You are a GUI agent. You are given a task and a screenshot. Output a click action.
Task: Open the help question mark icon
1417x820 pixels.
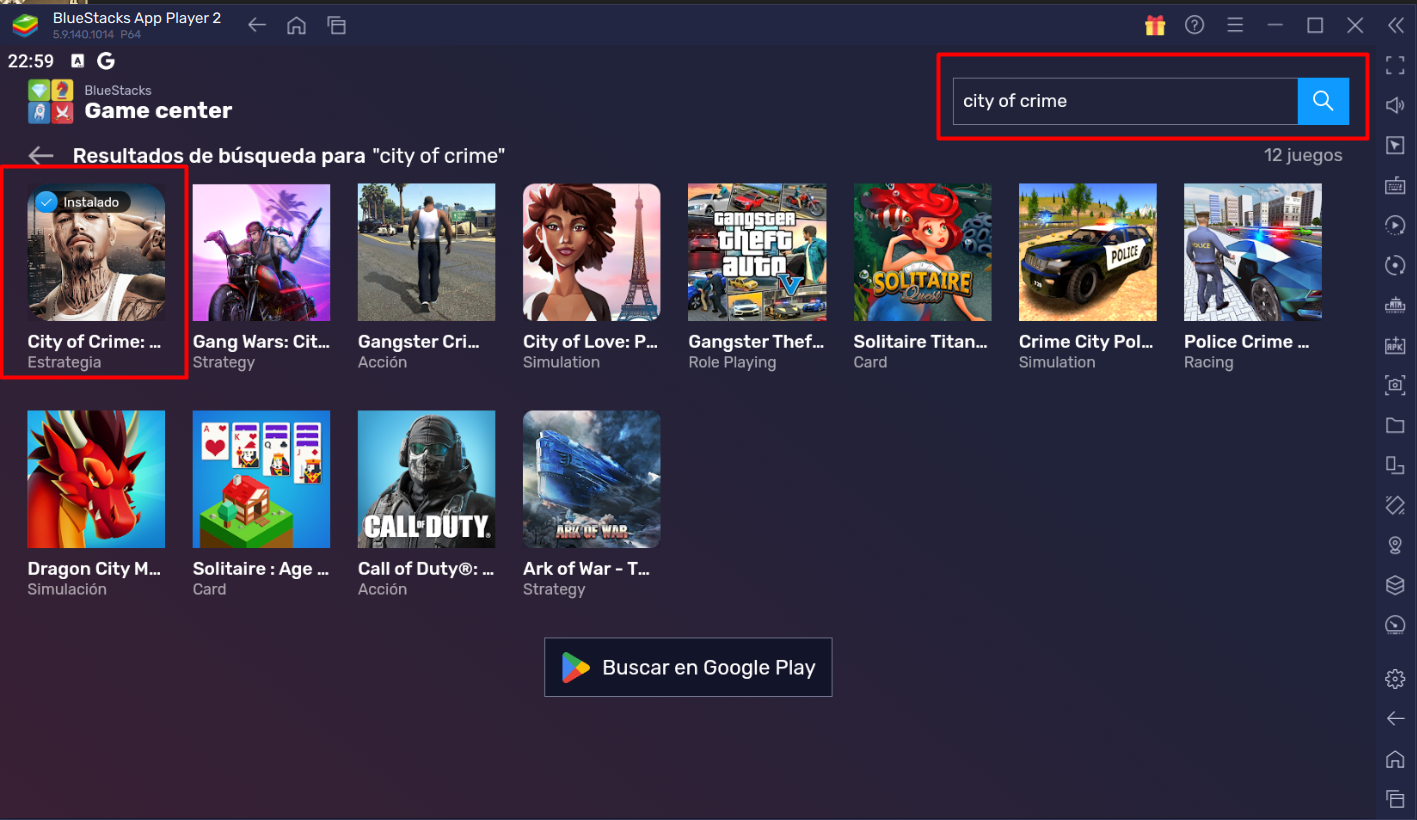click(x=1195, y=25)
